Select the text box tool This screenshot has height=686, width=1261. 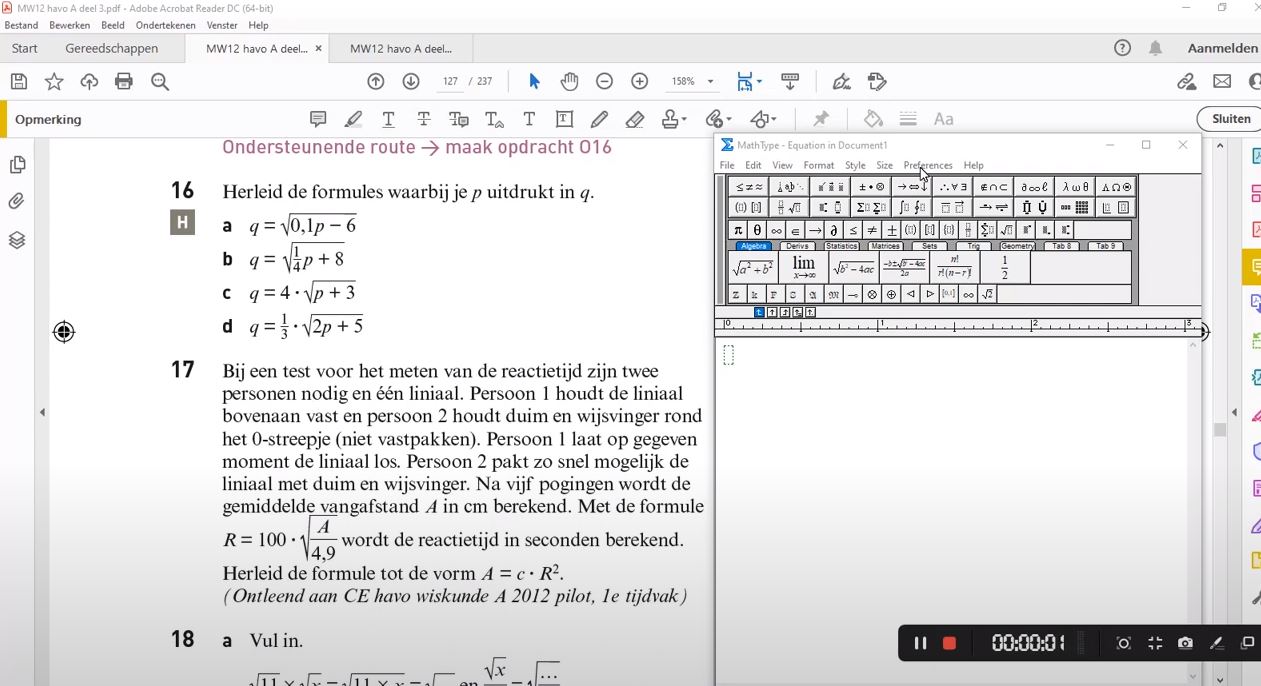pyautogui.click(x=564, y=119)
